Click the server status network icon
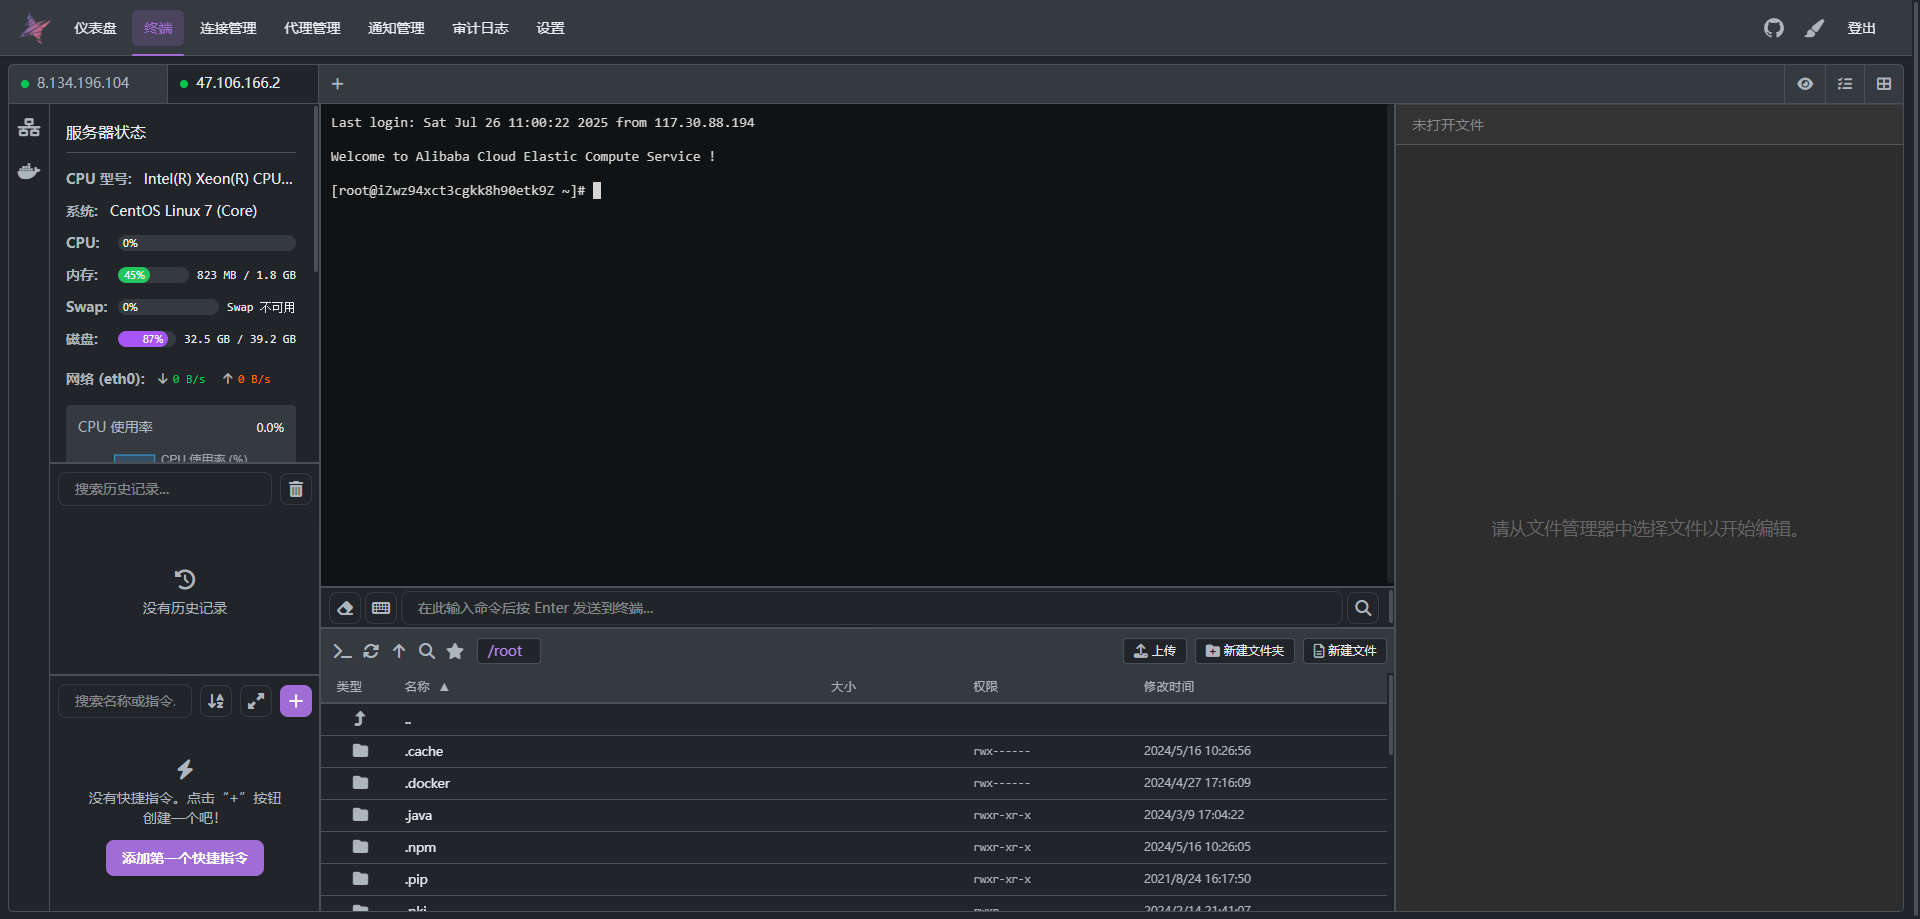The width and height of the screenshot is (1920, 919). [x=29, y=127]
